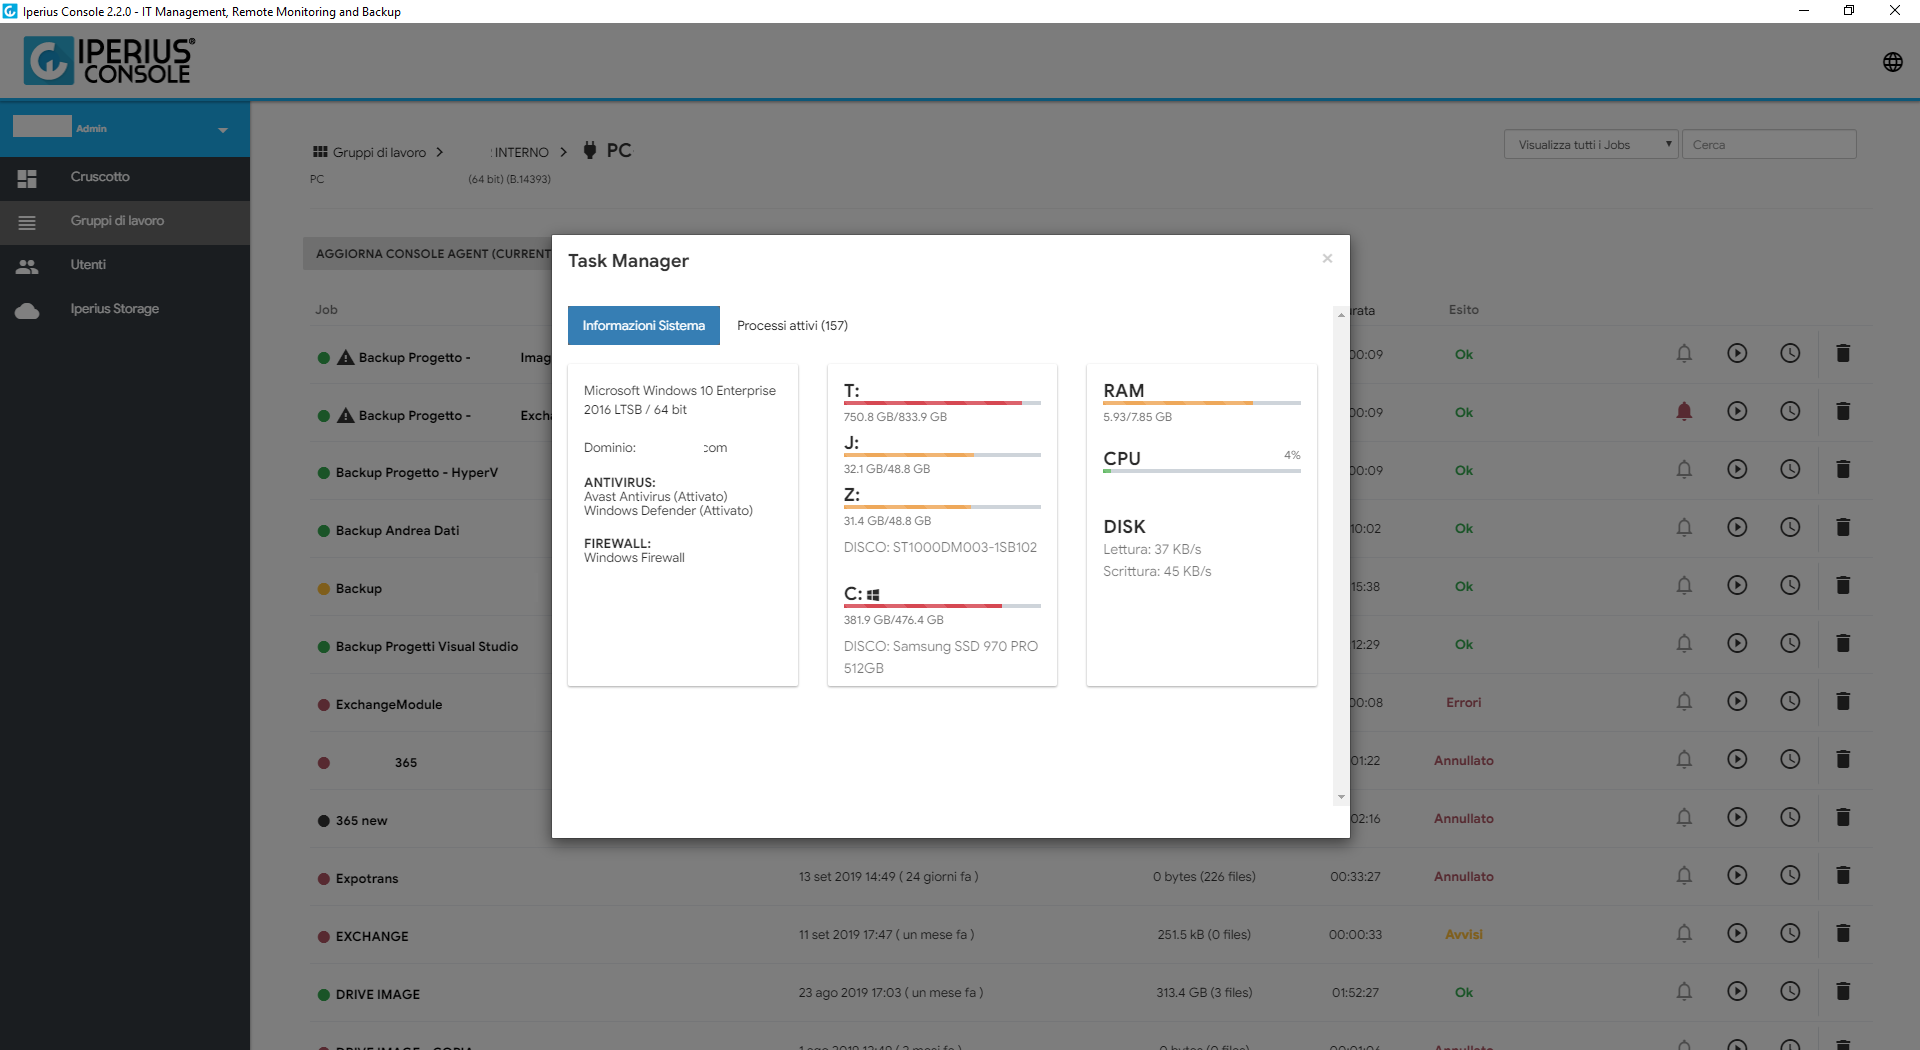Run the DRIVE IMAGE job play icon

click(x=1737, y=991)
